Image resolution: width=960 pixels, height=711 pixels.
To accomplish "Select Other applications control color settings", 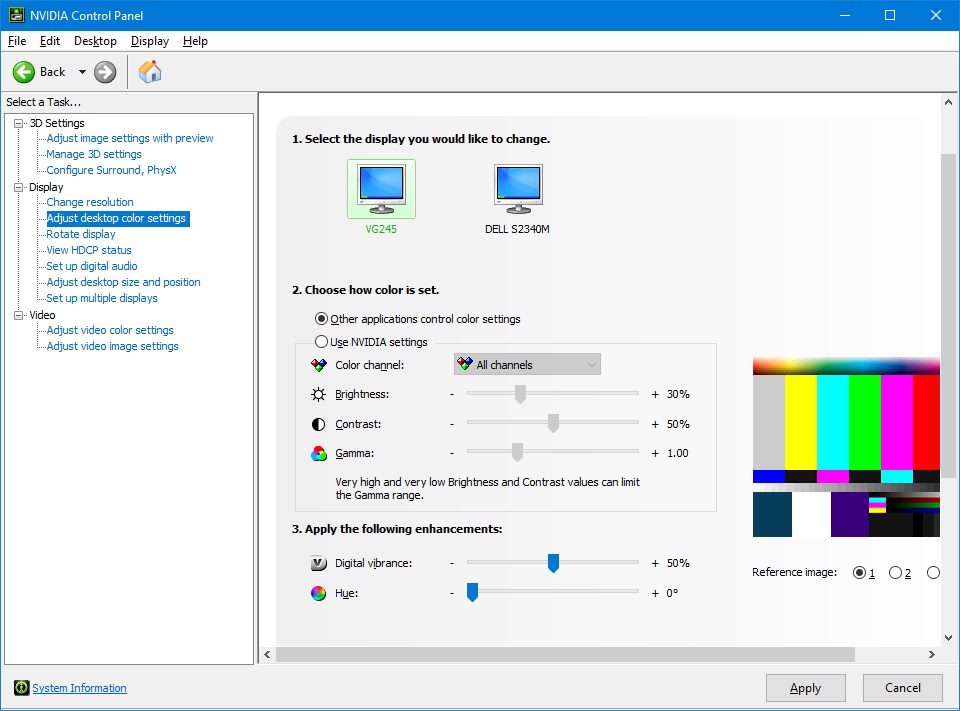I will (321, 319).
